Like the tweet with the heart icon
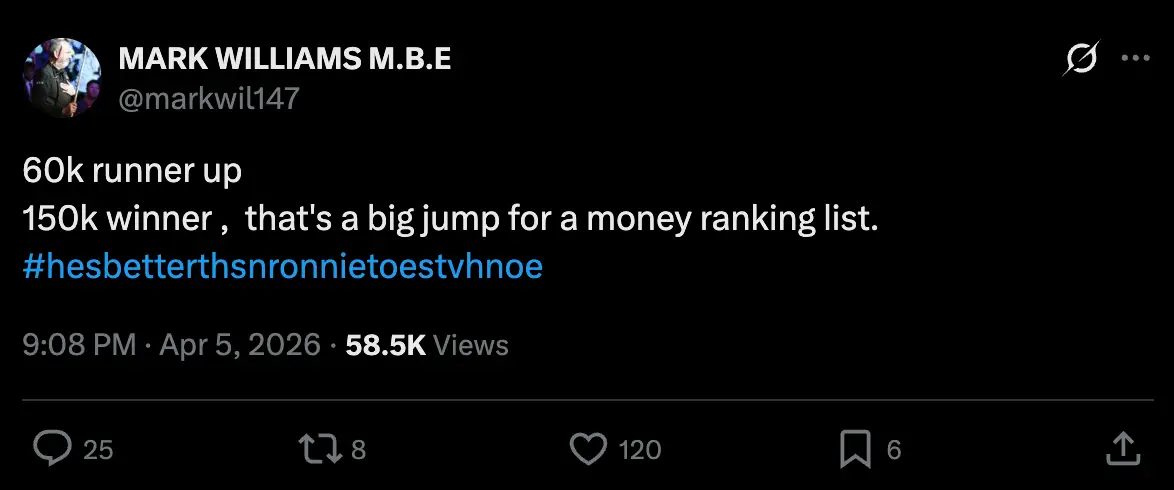Screen dimensions: 1174x490 tap(588, 449)
